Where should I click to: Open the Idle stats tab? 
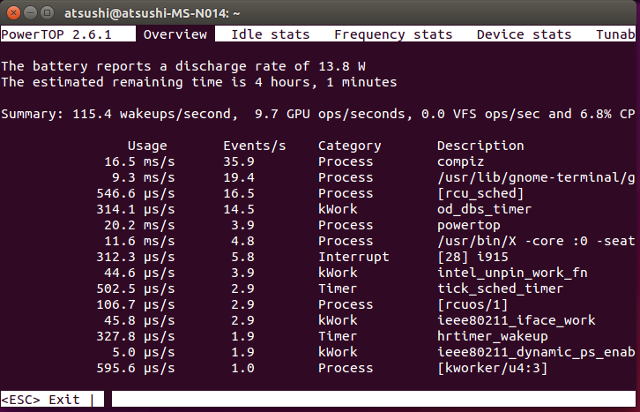[270, 34]
